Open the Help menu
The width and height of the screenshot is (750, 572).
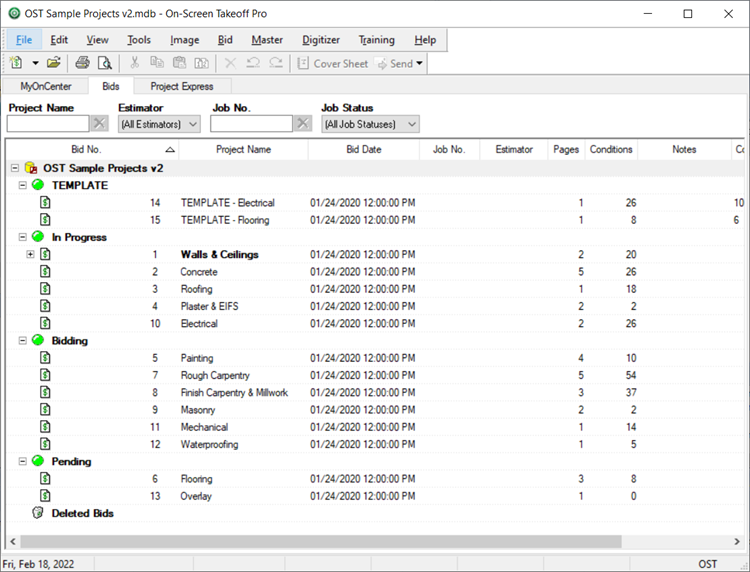pyautogui.click(x=425, y=40)
